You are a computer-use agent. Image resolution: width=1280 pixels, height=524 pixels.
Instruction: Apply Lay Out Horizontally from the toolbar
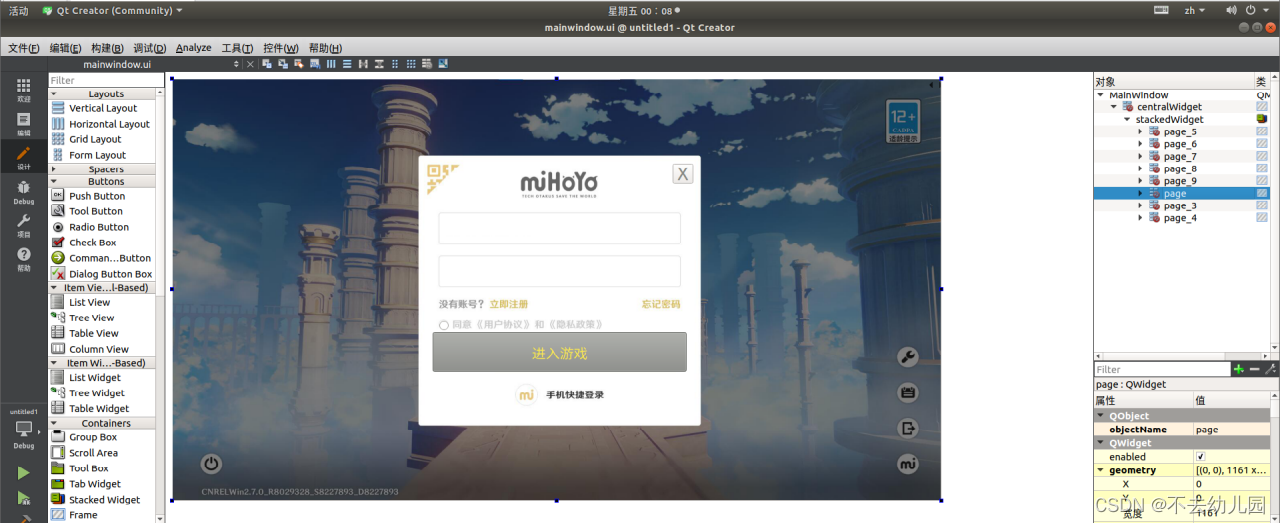[x=331, y=64]
